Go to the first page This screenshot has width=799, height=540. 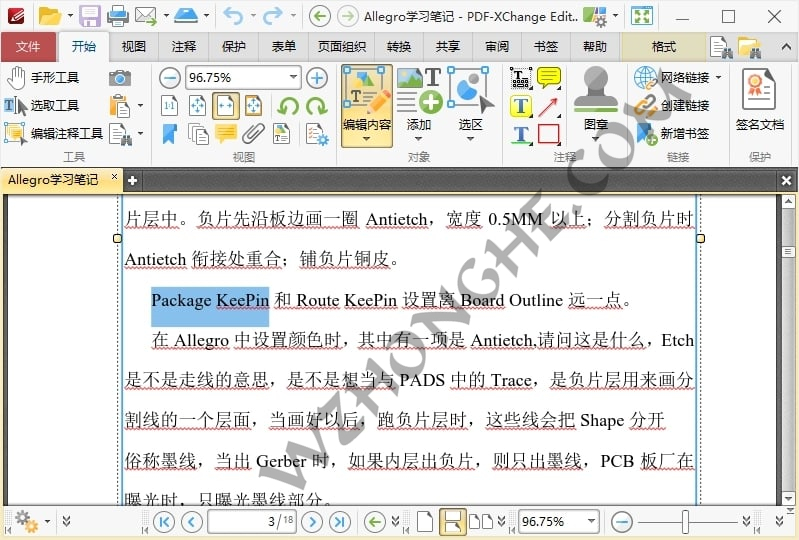[164, 521]
